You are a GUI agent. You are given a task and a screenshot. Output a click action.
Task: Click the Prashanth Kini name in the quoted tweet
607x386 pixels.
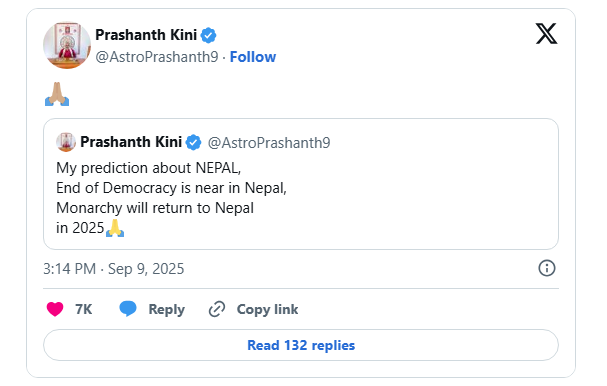click(131, 142)
